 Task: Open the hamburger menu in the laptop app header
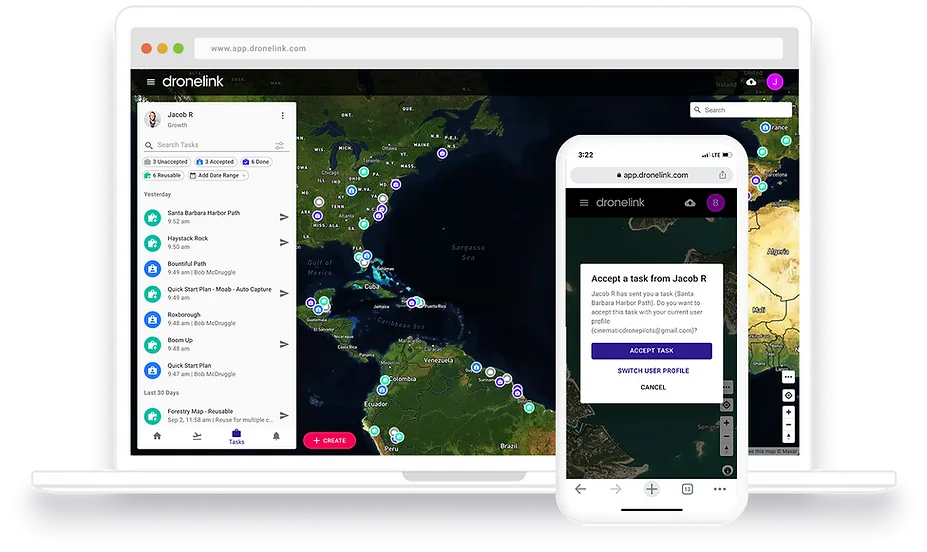tap(151, 82)
